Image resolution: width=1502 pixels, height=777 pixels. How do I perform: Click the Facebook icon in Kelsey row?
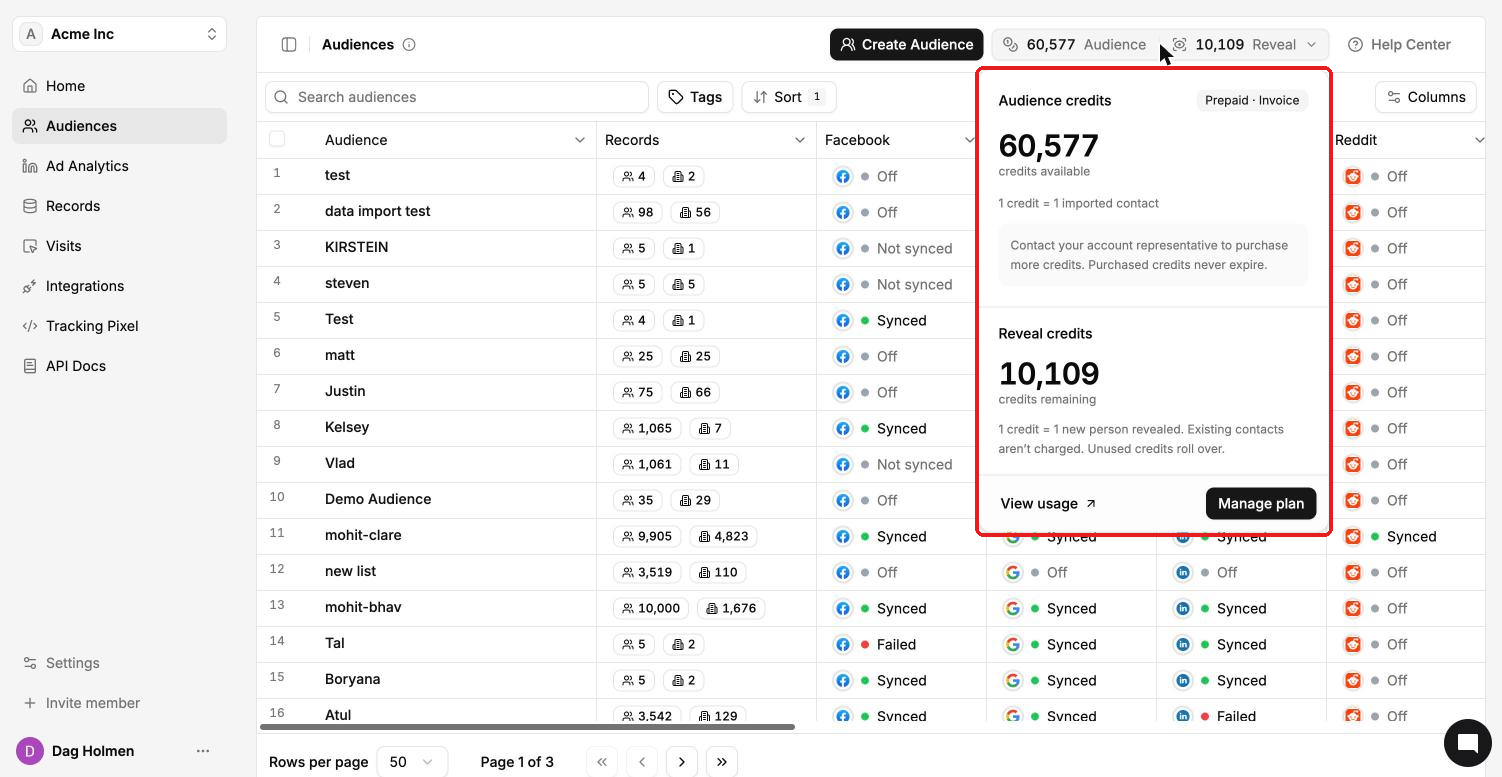[843, 428]
